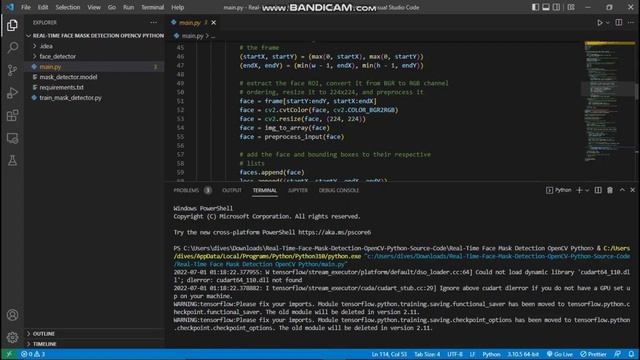Maximize the panel size with chevron up
Screen dimensions: 640x360
[x=622, y=190]
